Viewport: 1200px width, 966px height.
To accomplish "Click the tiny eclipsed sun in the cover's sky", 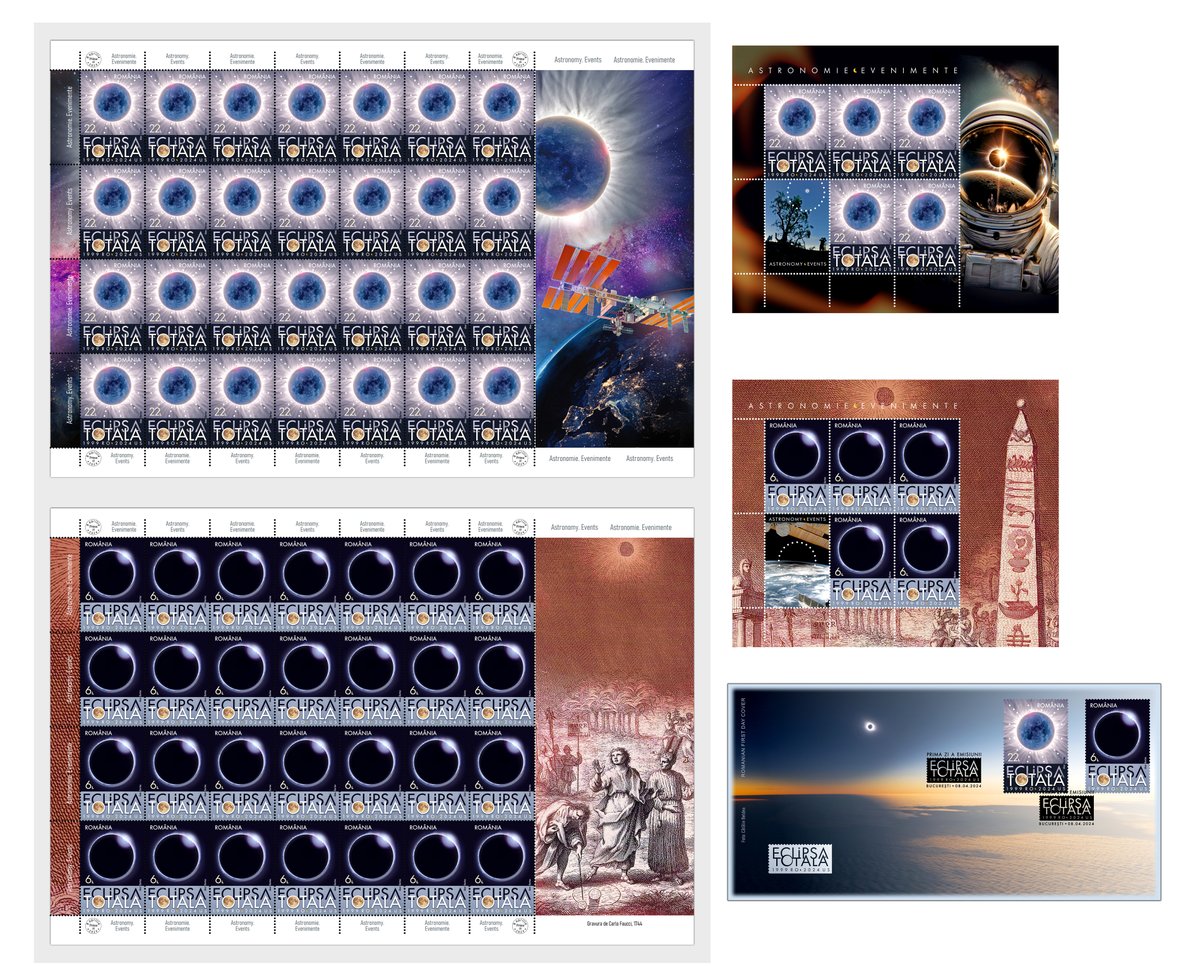I will pos(872,727).
